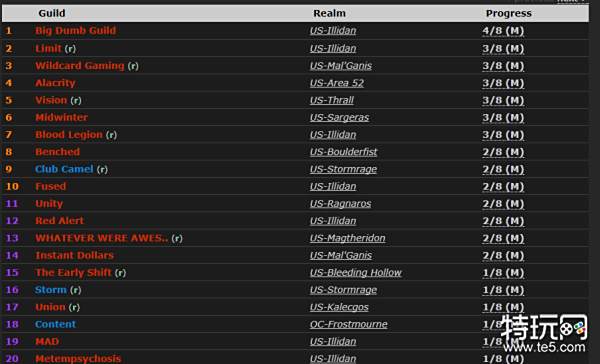The height and width of the screenshot is (364, 600).
Task: Open US-Illidan realm in Blood Legion row
Action: pyautogui.click(x=333, y=135)
